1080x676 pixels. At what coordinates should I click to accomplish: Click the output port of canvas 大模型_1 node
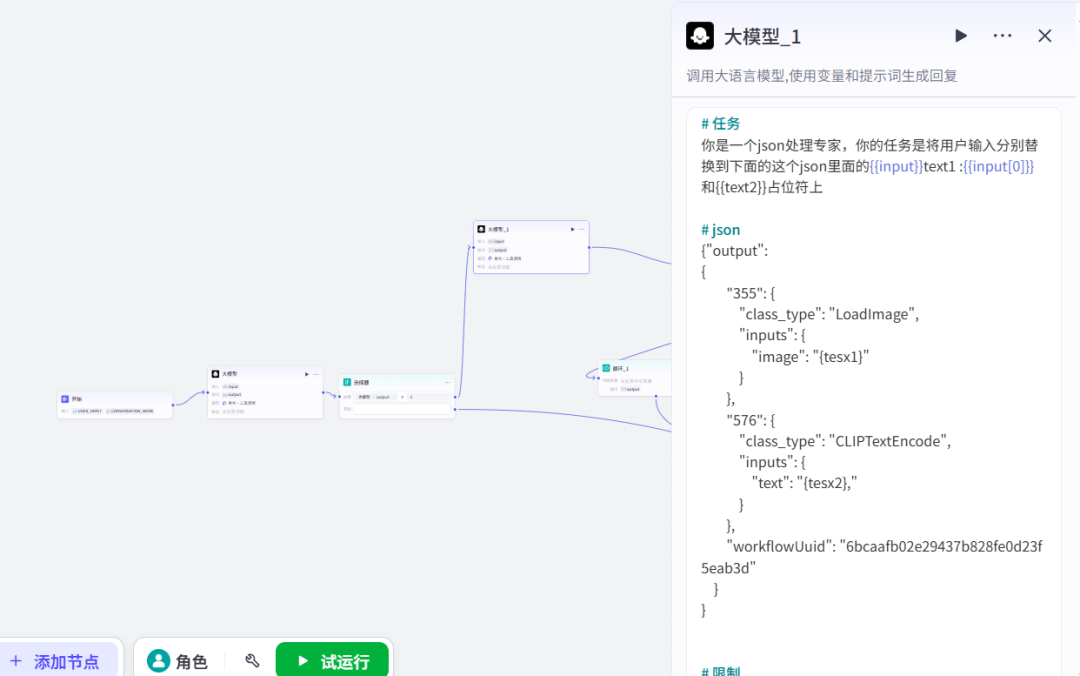(590, 247)
